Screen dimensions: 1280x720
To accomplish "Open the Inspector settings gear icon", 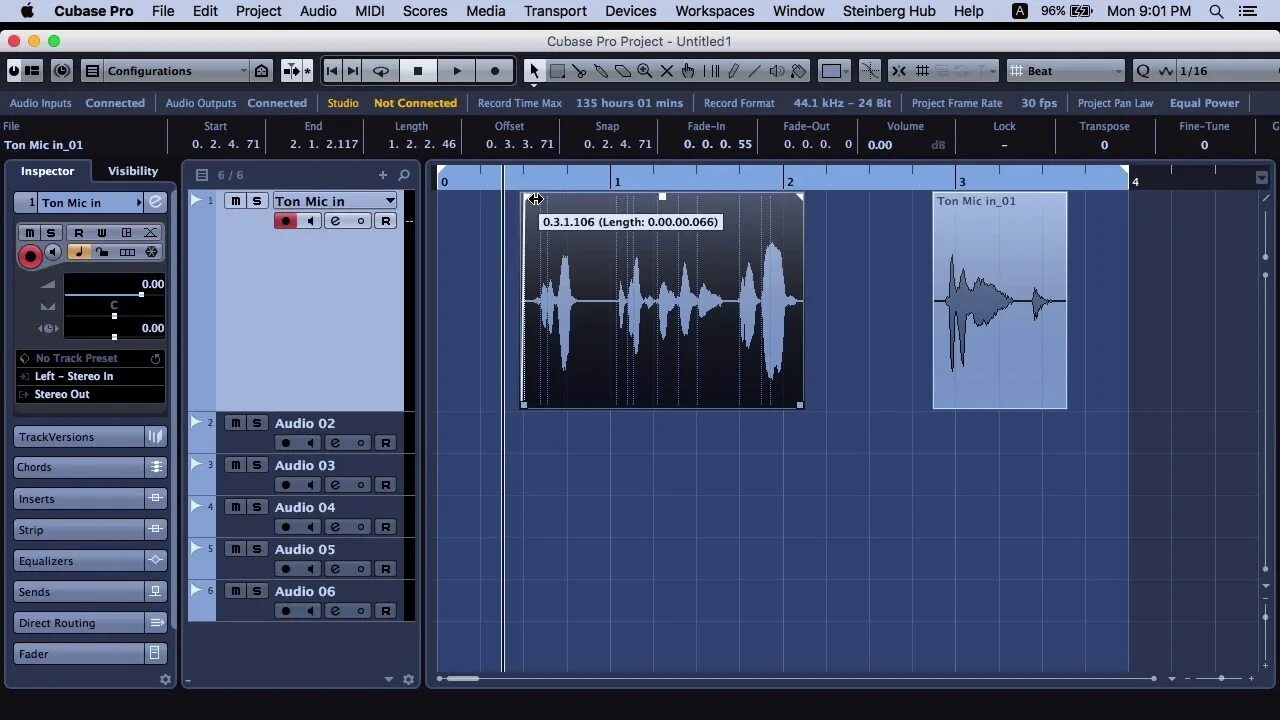I will [165, 680].
